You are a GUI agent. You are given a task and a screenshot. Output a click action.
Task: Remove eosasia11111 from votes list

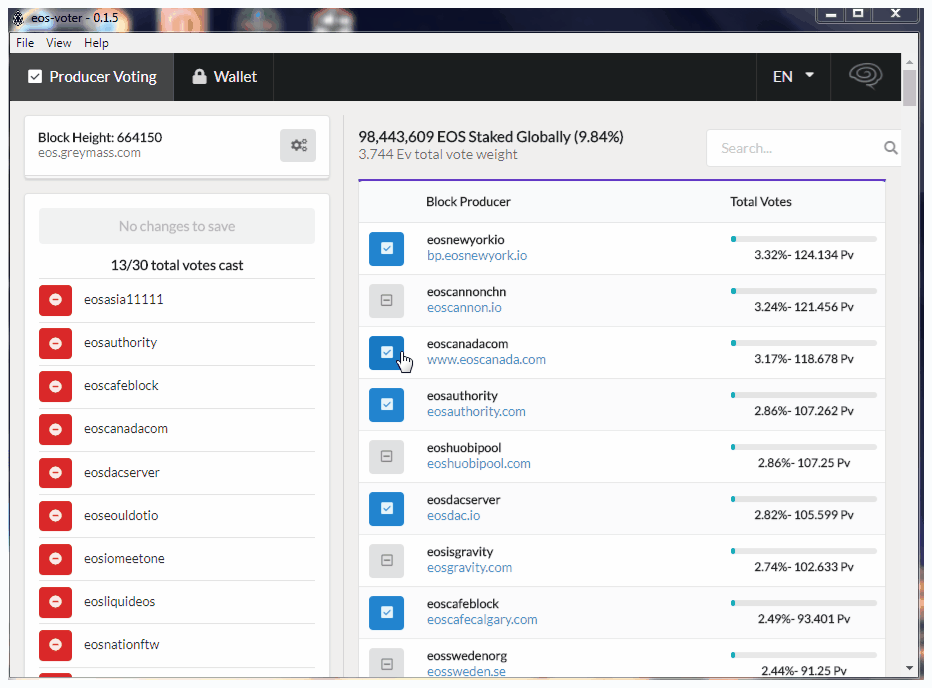coord(55,300)
